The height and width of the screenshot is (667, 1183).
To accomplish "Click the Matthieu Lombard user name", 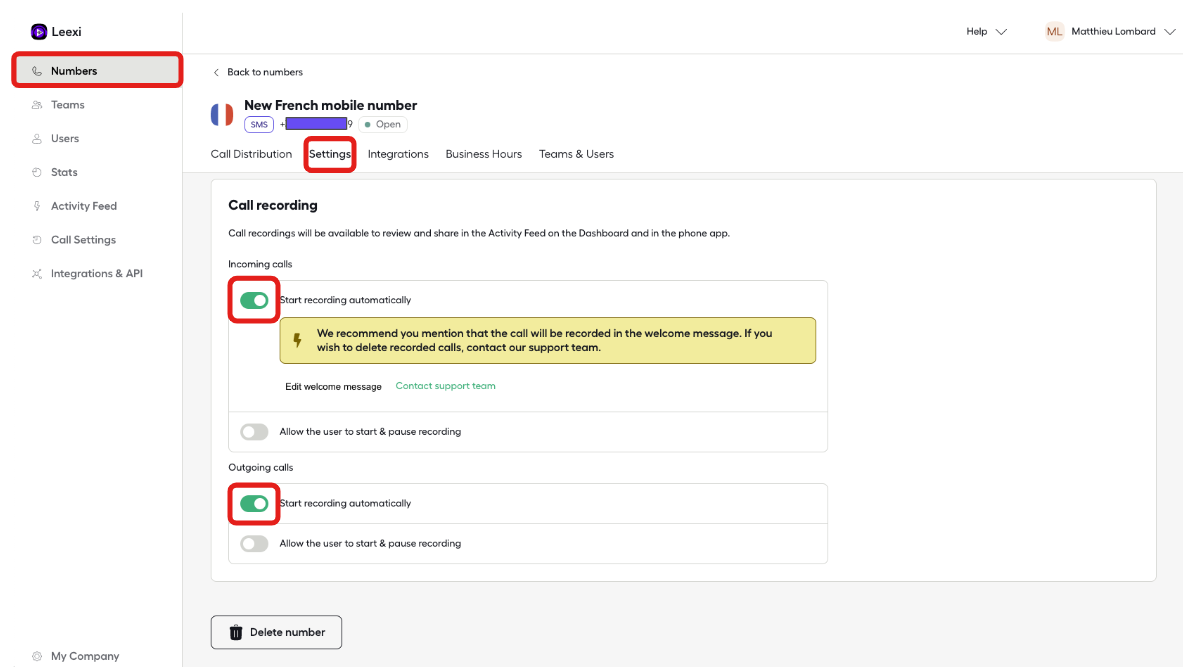I will point(1114,32).
